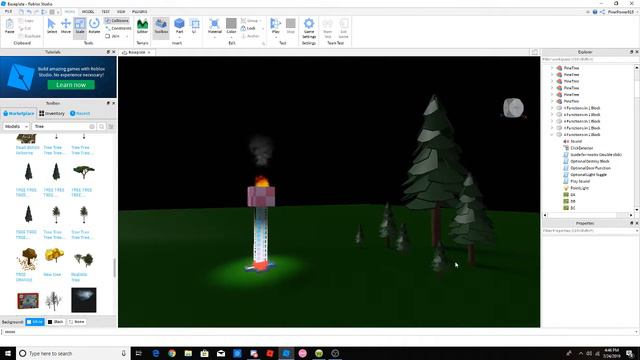This screenshot has height=360, width=640.
Task: Switch to the PLUGINS ribbon tab
Action: tap(140, 12)
